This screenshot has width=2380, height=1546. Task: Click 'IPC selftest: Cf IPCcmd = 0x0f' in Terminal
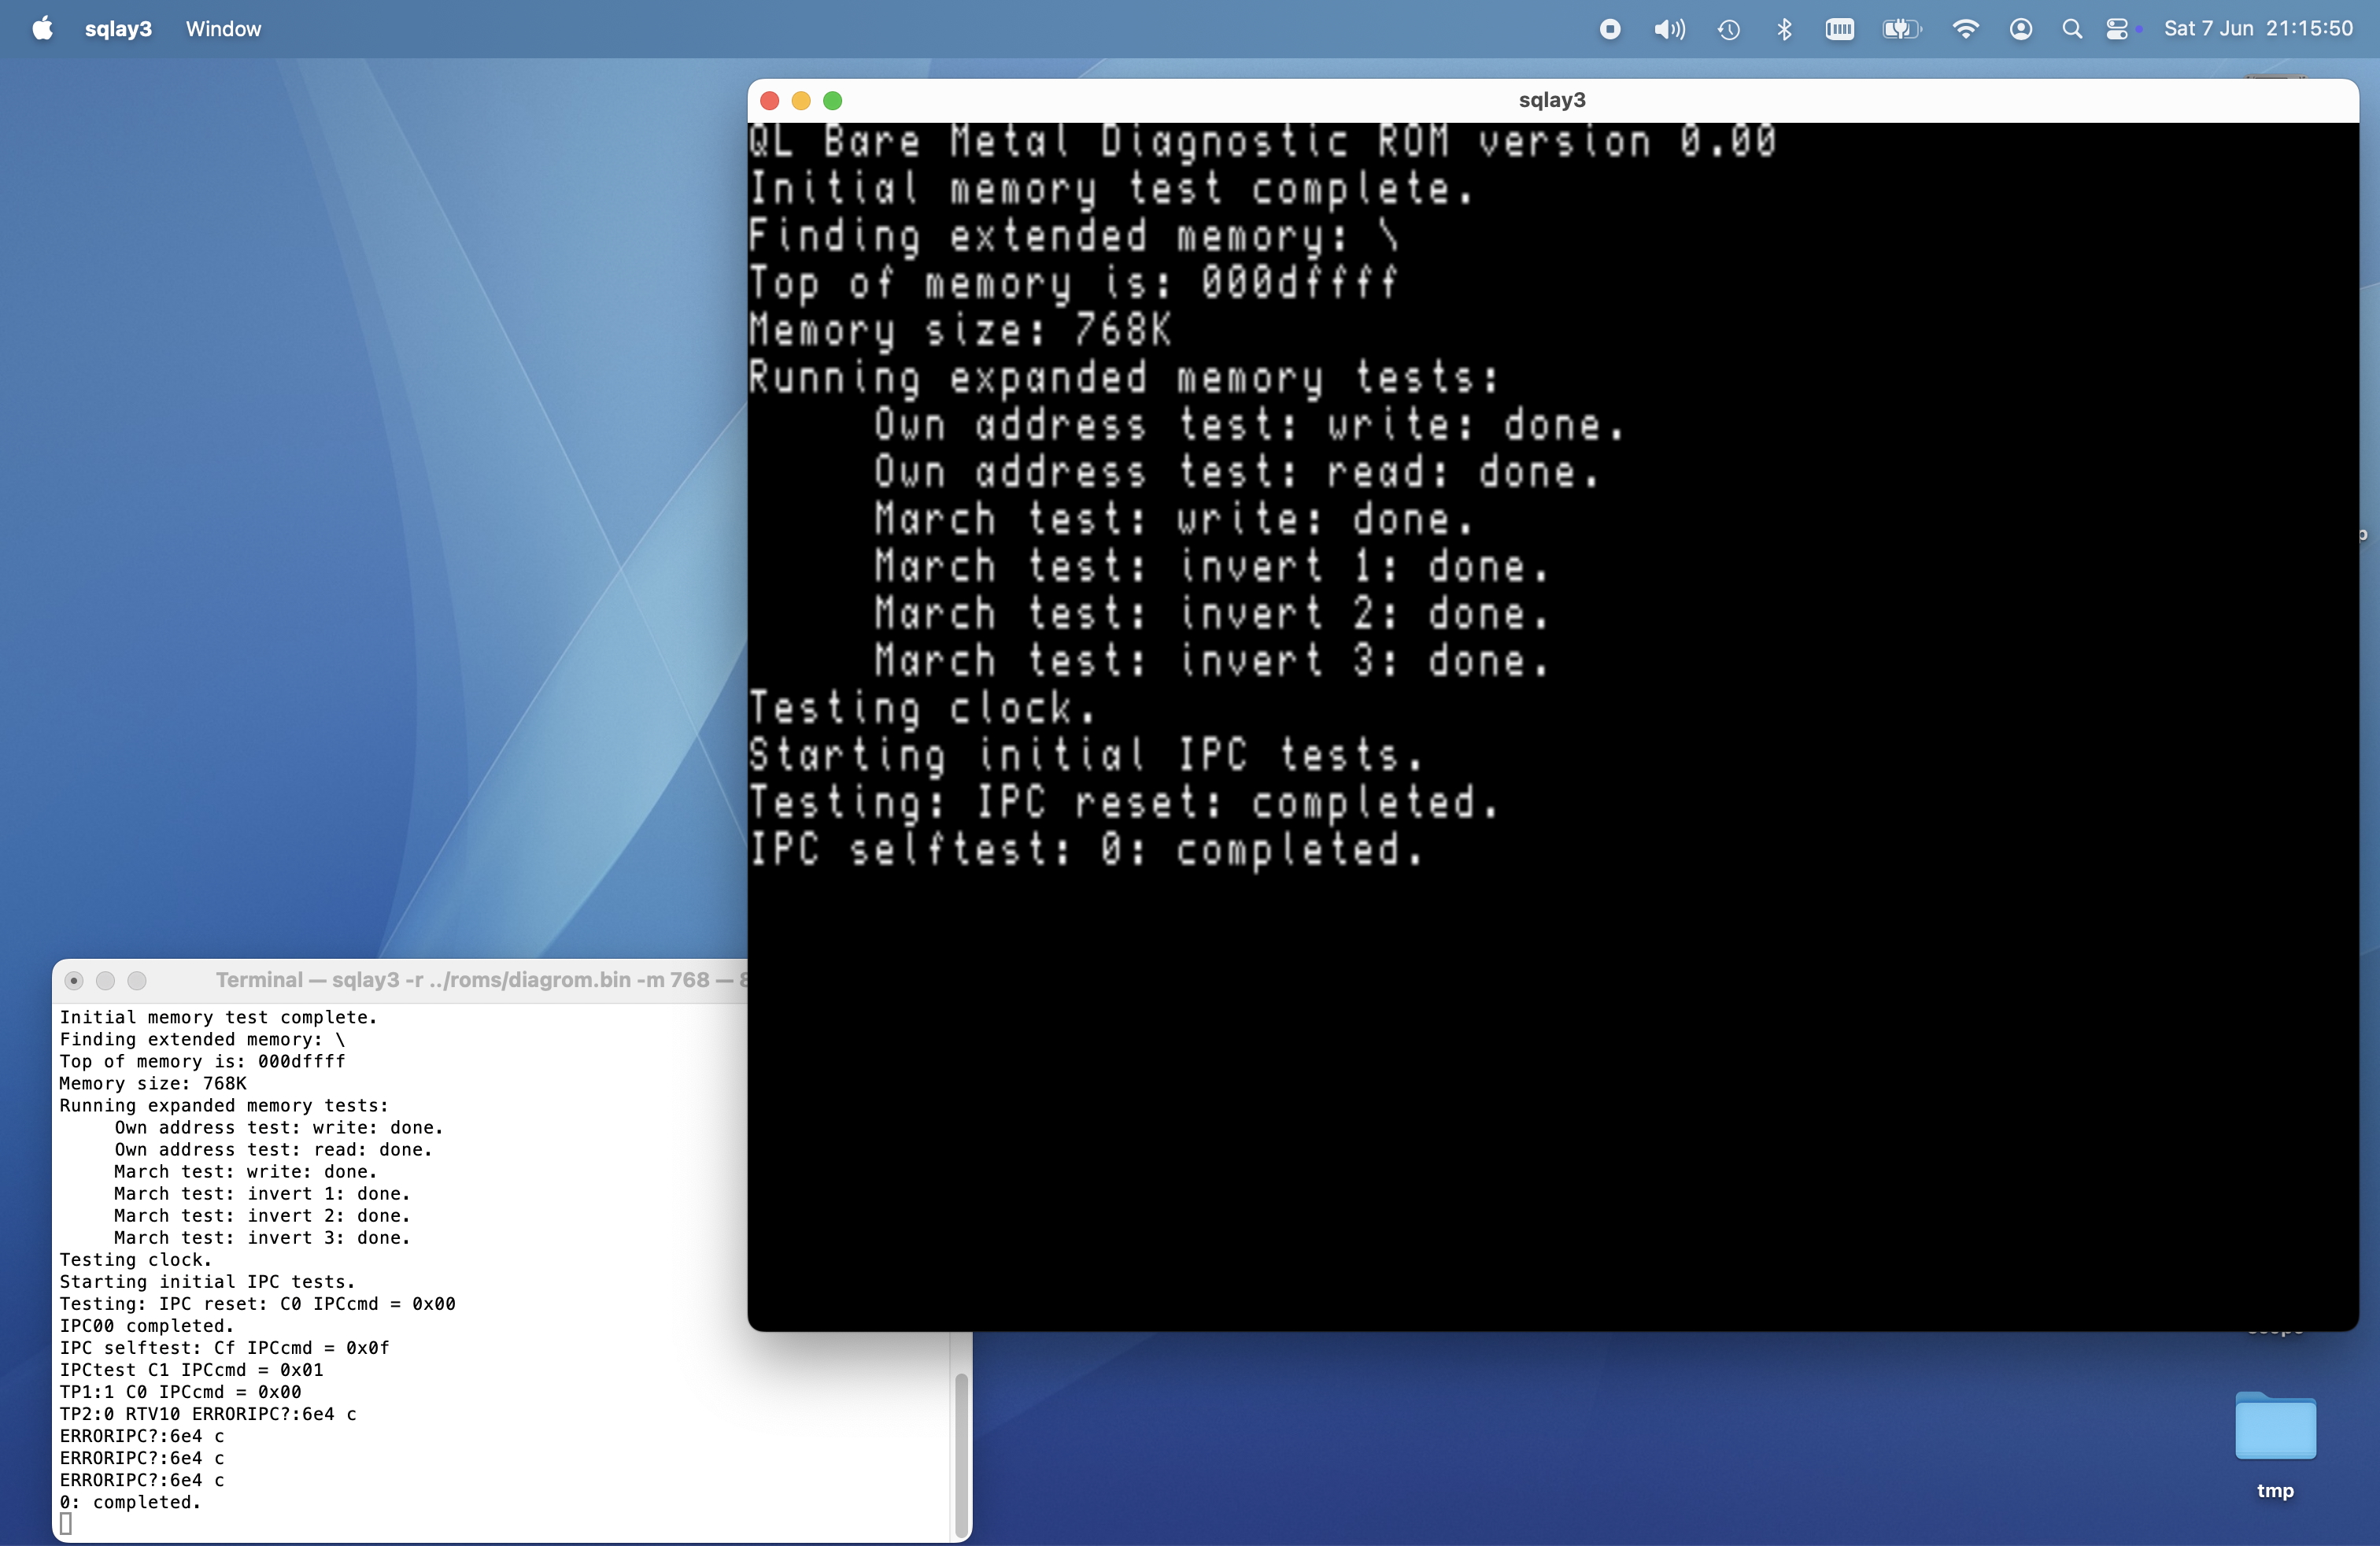pos(224,1347)
